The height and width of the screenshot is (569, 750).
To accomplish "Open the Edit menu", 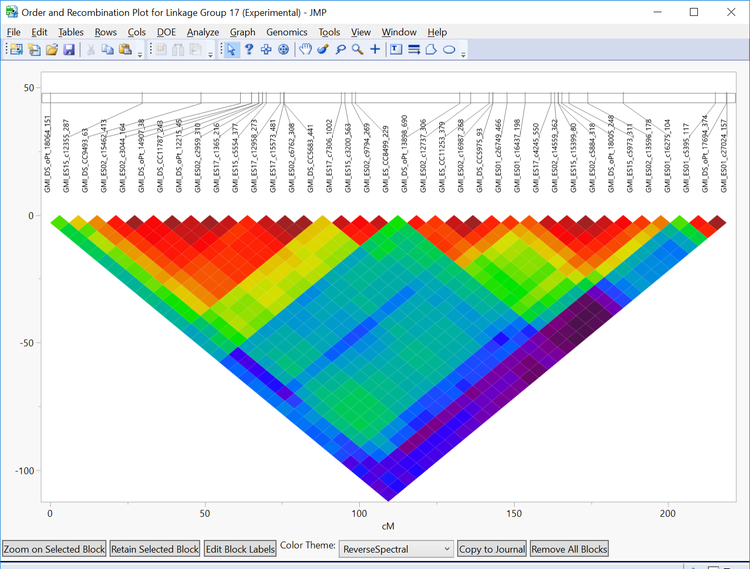I will coord(39,32).
